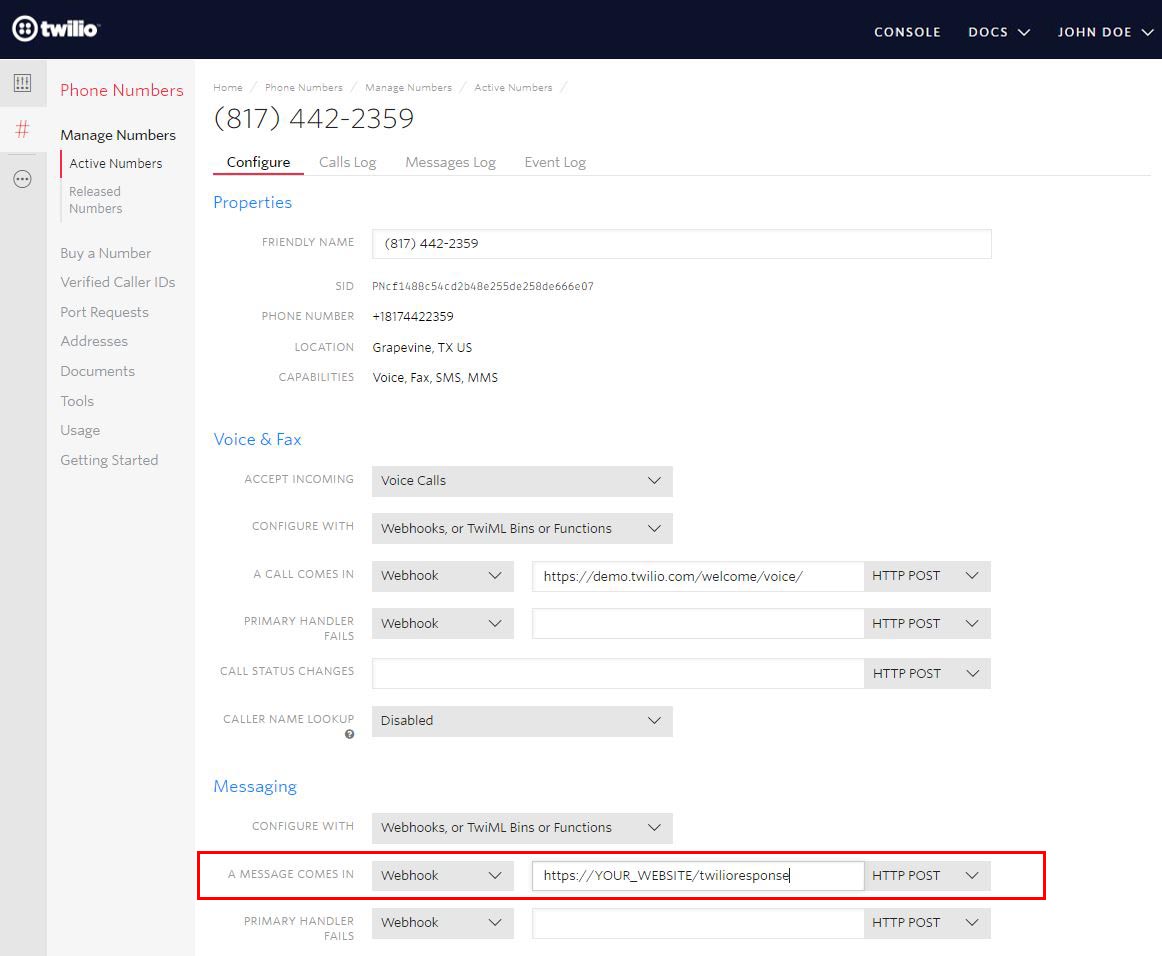Open Call Status Changes HTTP POST dropdown
1162x956 pixels.
pos(927,674)
